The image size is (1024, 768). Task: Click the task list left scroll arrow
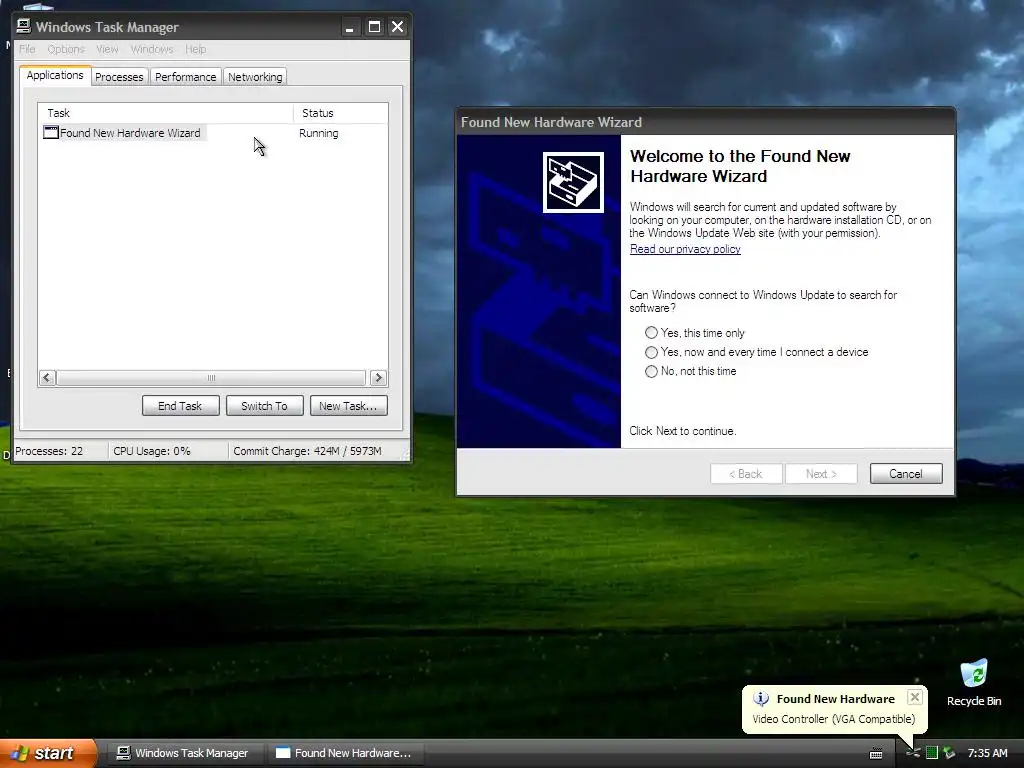click(46, 377)
